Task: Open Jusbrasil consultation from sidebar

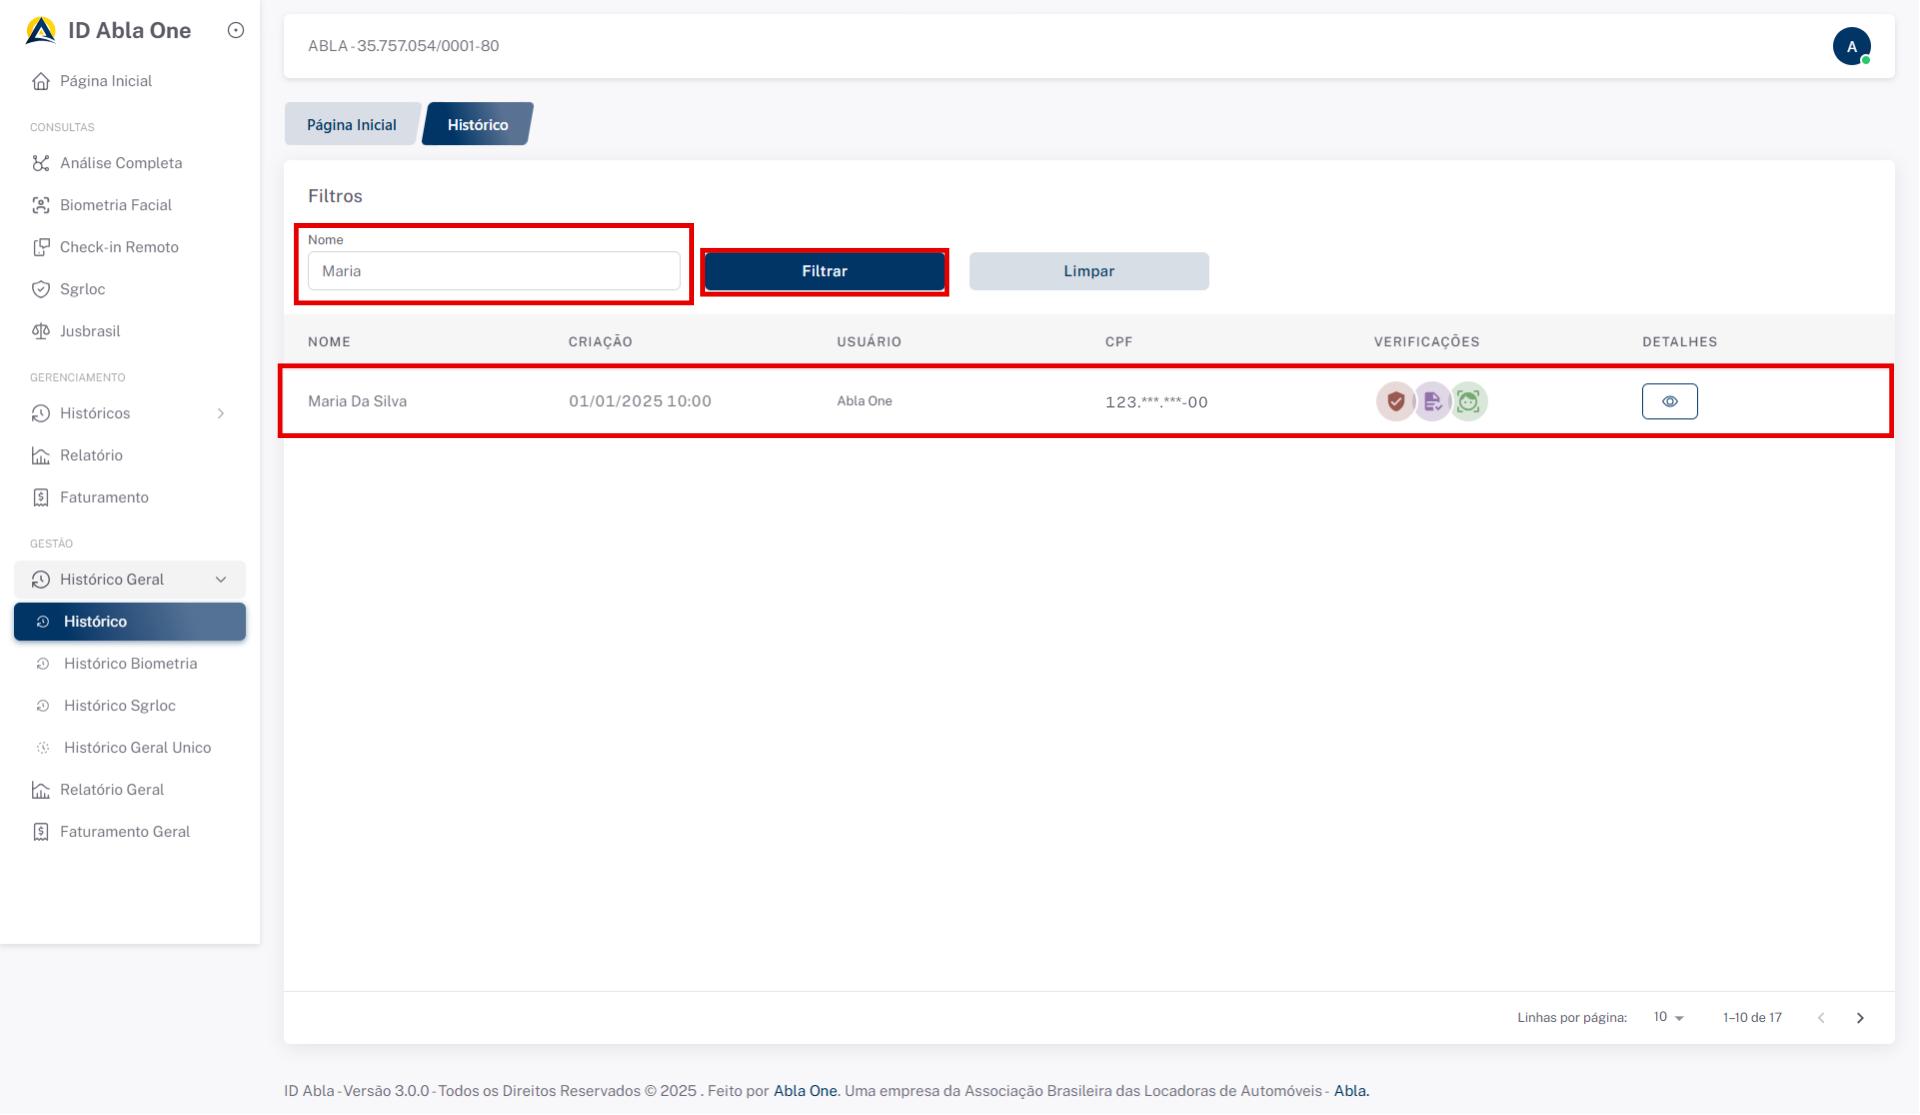Action: pos(89,331)
